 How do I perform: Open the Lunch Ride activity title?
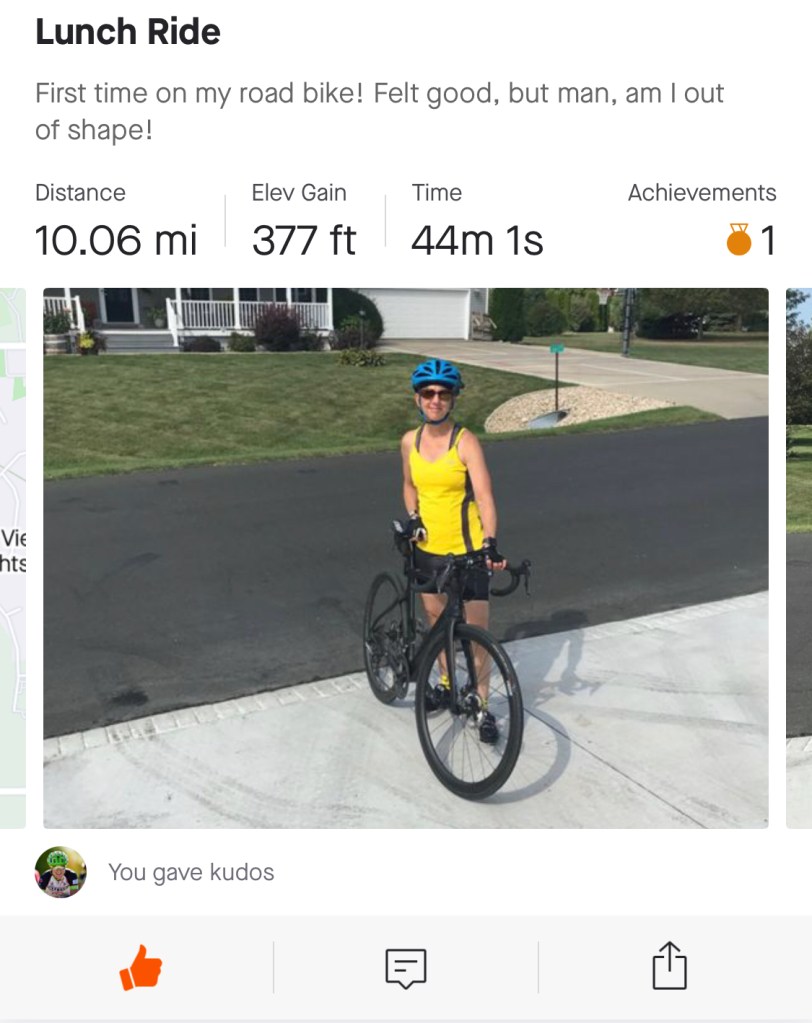coord(128,32)
